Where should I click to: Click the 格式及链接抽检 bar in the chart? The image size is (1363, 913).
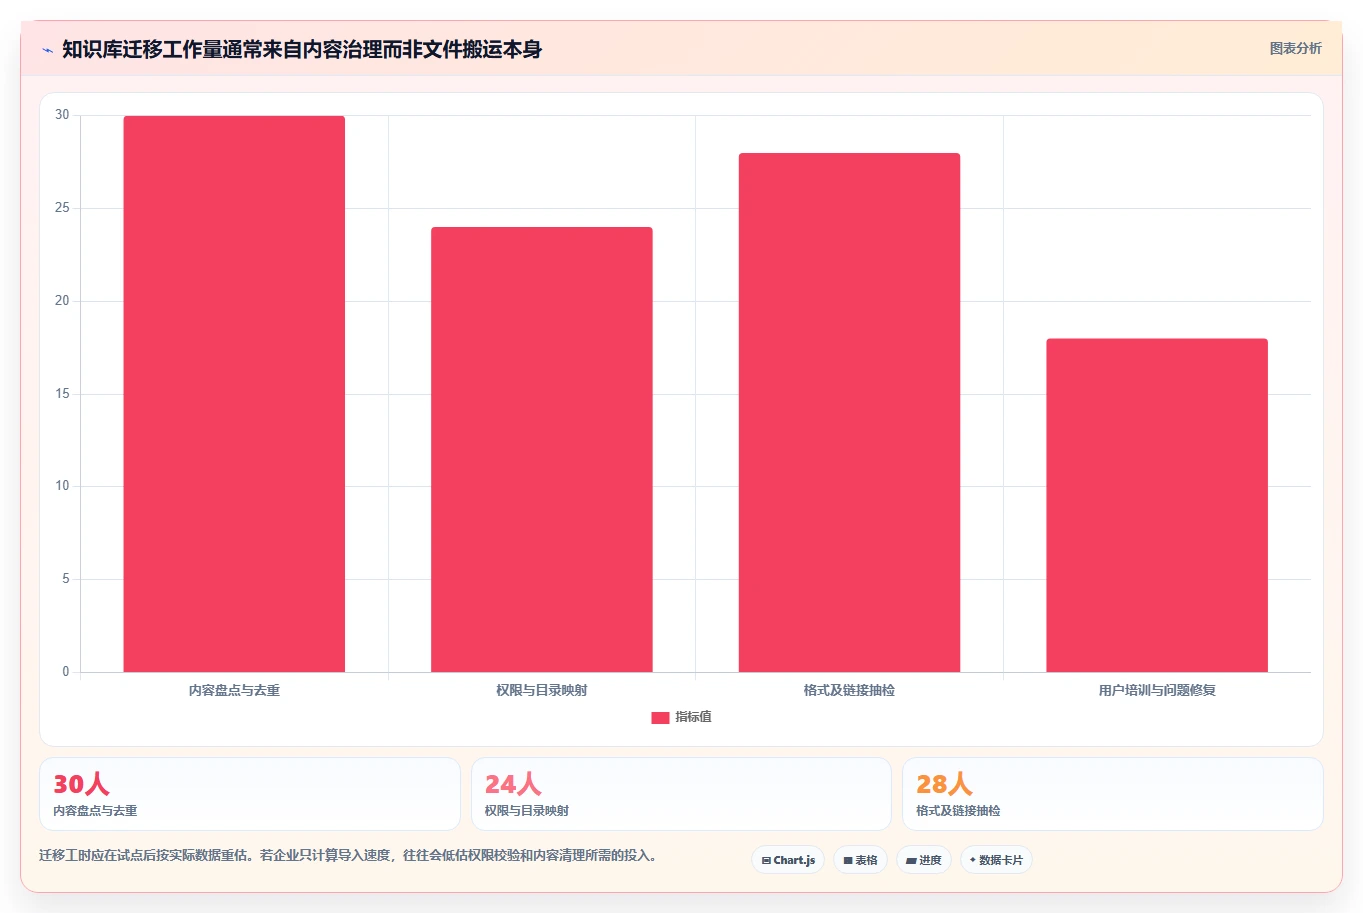click(x=849, y=413)
